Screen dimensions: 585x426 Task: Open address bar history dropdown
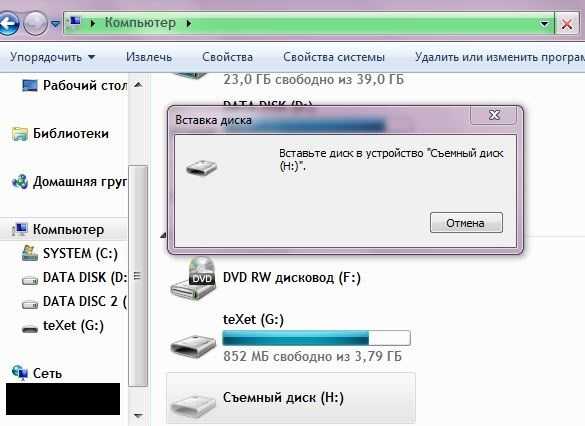click(x=544, y=24)
